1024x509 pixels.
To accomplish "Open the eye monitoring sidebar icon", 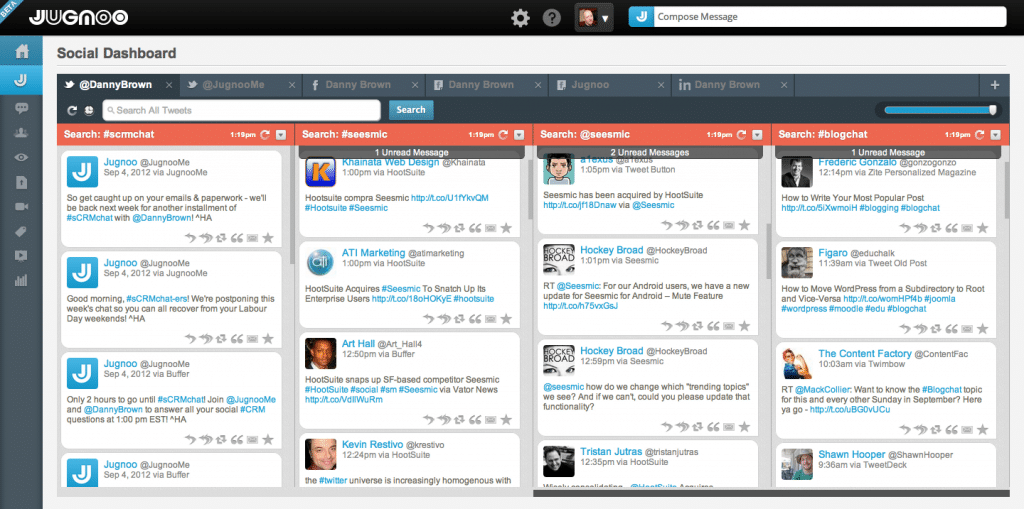I will (21, 157).
